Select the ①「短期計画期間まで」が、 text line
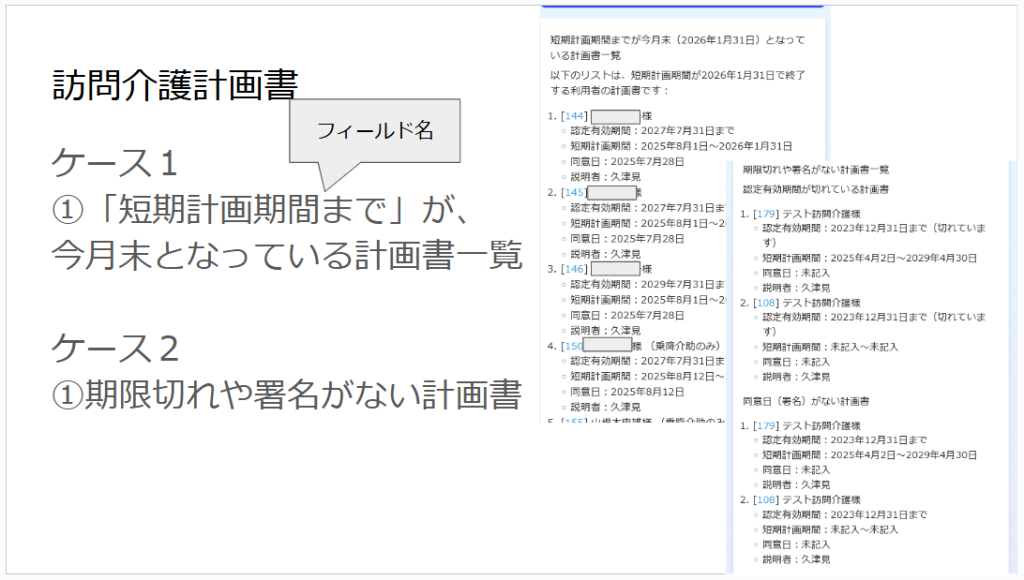The height and width of the screenshot is (580, 1024). tap(260, 210)
